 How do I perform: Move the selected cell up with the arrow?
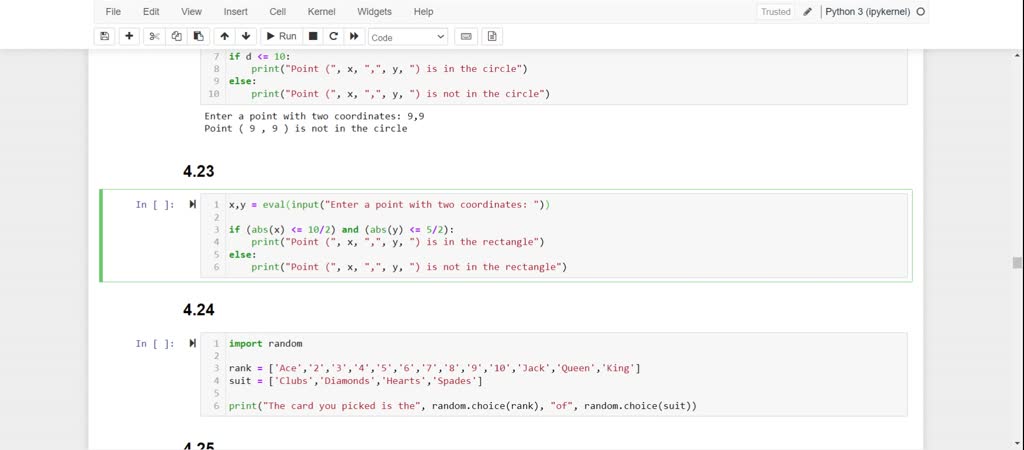click(x=224, y=37)
